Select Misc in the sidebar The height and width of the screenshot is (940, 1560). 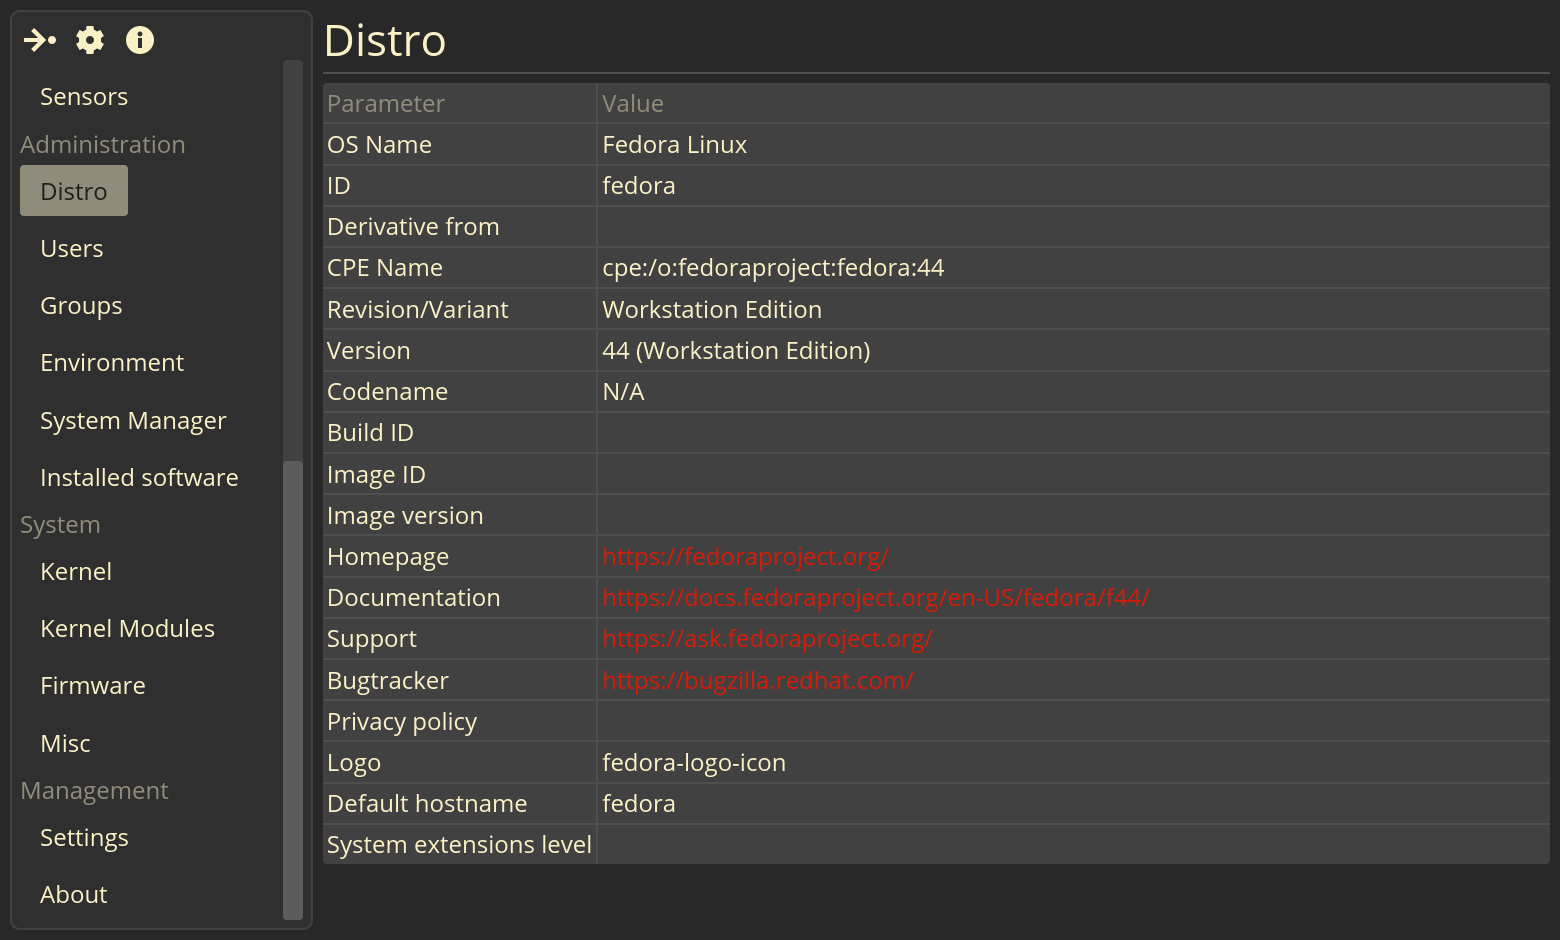pyautogui.click(x=65, y=744)
